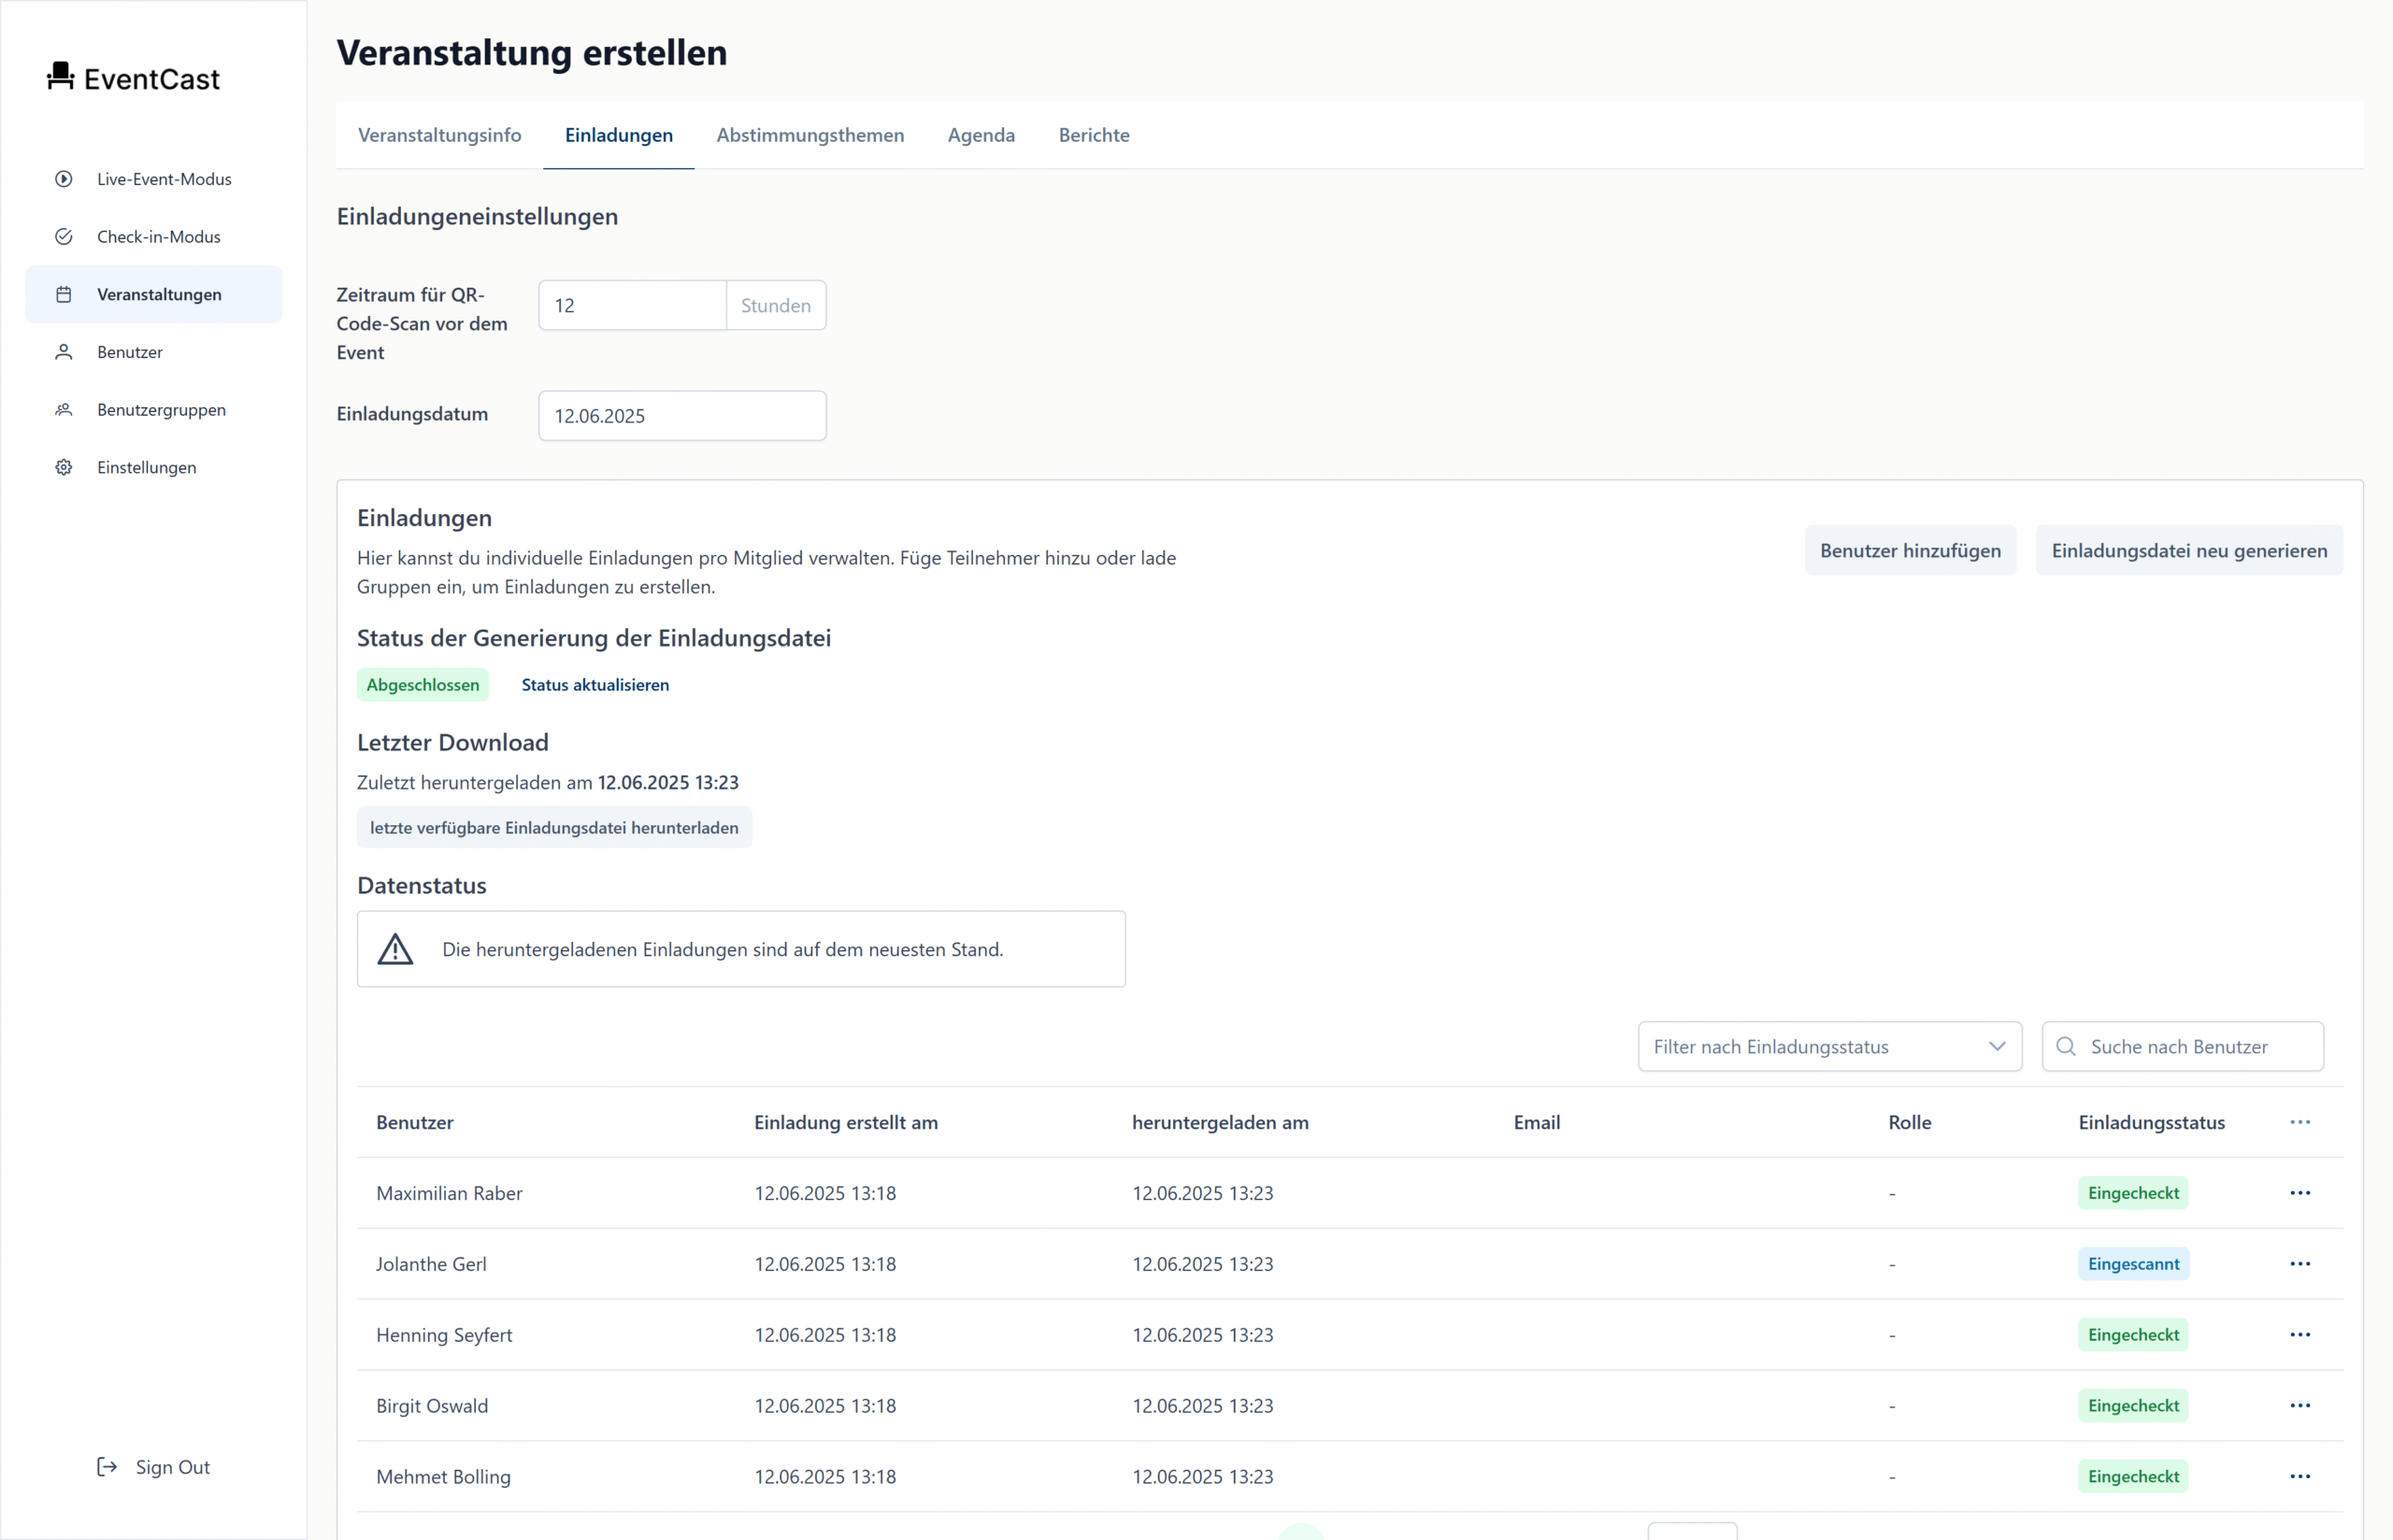
Task: Open the three-dot menu for Jolanthe Gerl
Action: click(2300, 1264)
